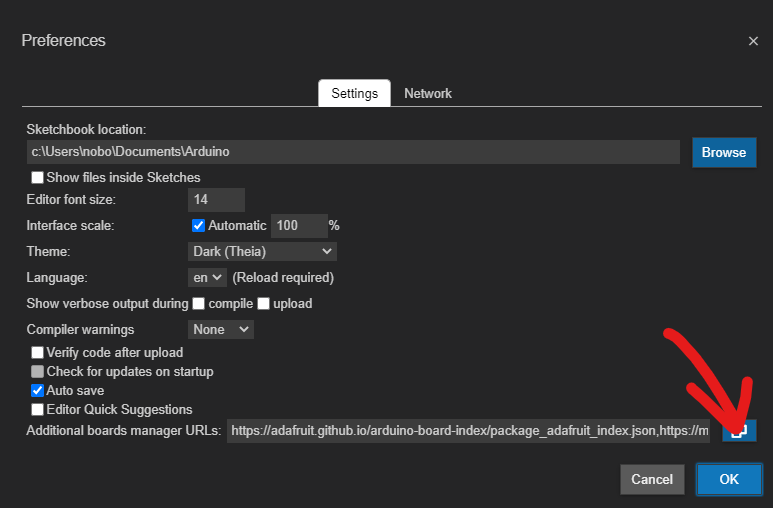Disable the Auto save checkbox
Viewport: 773px width, 508px height.
pos(38,391)
